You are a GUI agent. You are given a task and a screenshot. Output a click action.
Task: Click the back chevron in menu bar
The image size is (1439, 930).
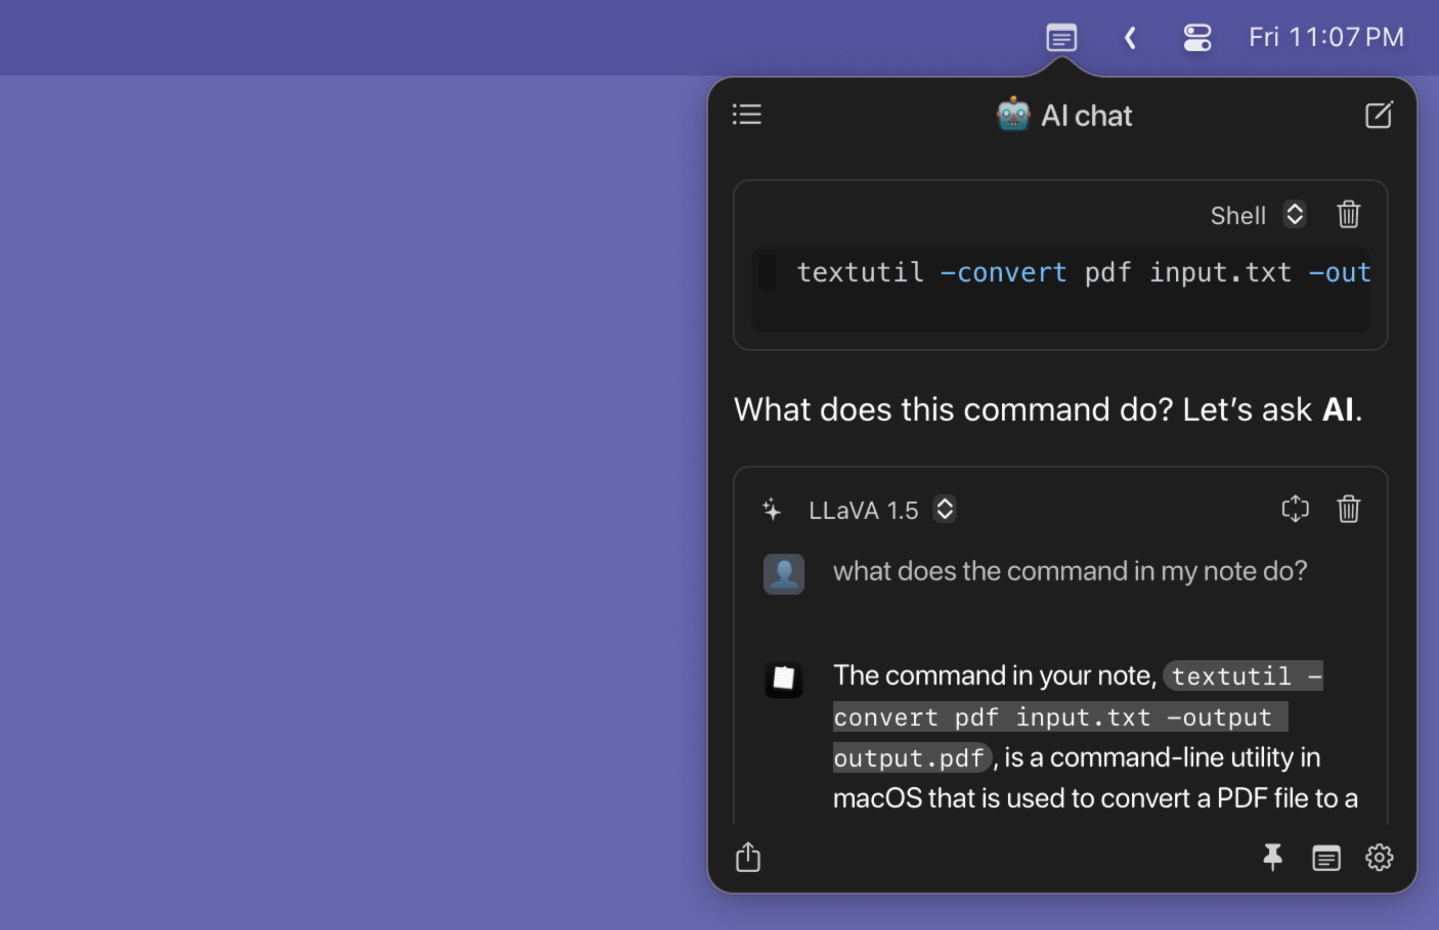click(1130, 38)
